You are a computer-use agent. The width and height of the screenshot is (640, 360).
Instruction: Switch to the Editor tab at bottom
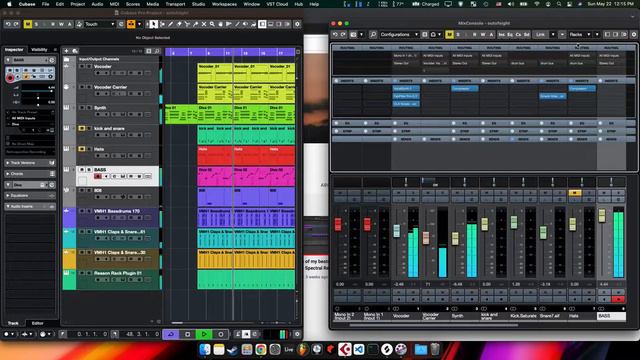(x=38, y=323)
